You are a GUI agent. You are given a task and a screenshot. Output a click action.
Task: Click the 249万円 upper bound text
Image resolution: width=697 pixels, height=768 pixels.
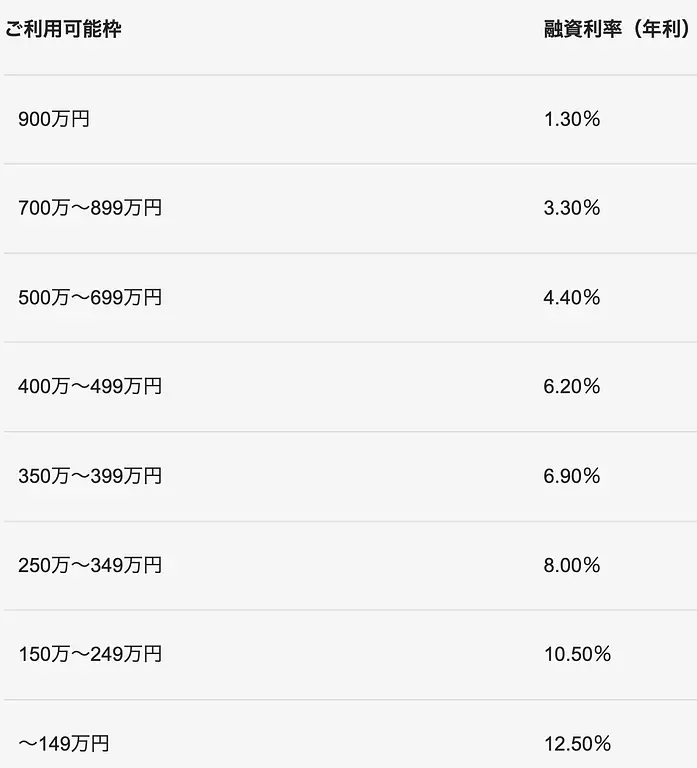click(x=127, y=655)
